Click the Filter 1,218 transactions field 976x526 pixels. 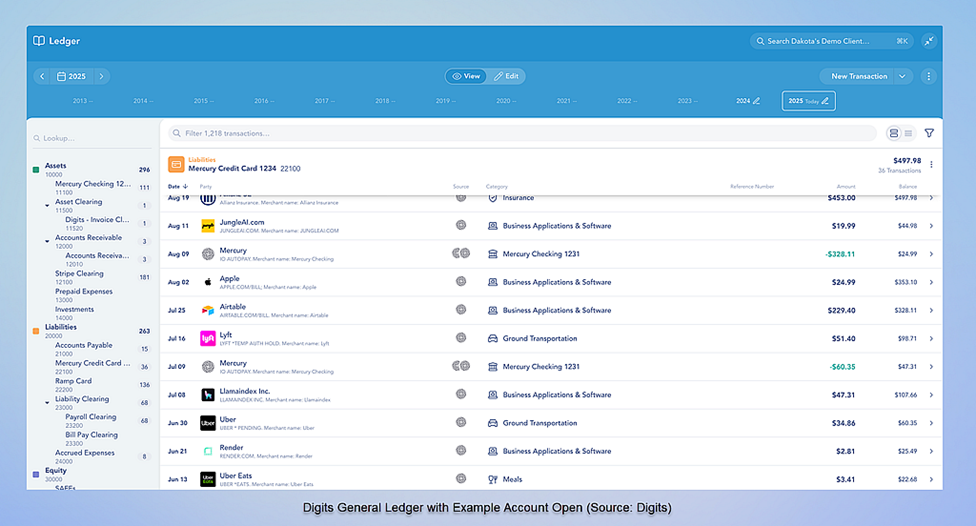pos(522,133)
